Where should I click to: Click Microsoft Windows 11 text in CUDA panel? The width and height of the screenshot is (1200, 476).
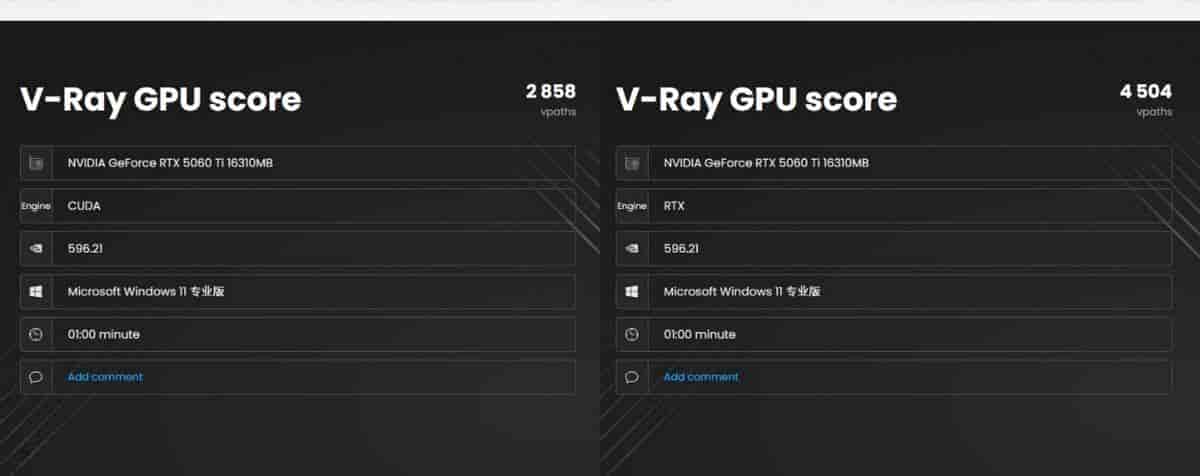[x=146, y=292]
